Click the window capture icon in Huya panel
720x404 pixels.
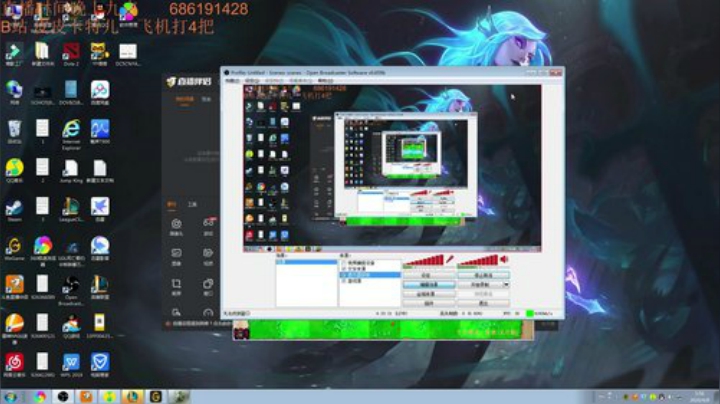[x=208, y=286]
